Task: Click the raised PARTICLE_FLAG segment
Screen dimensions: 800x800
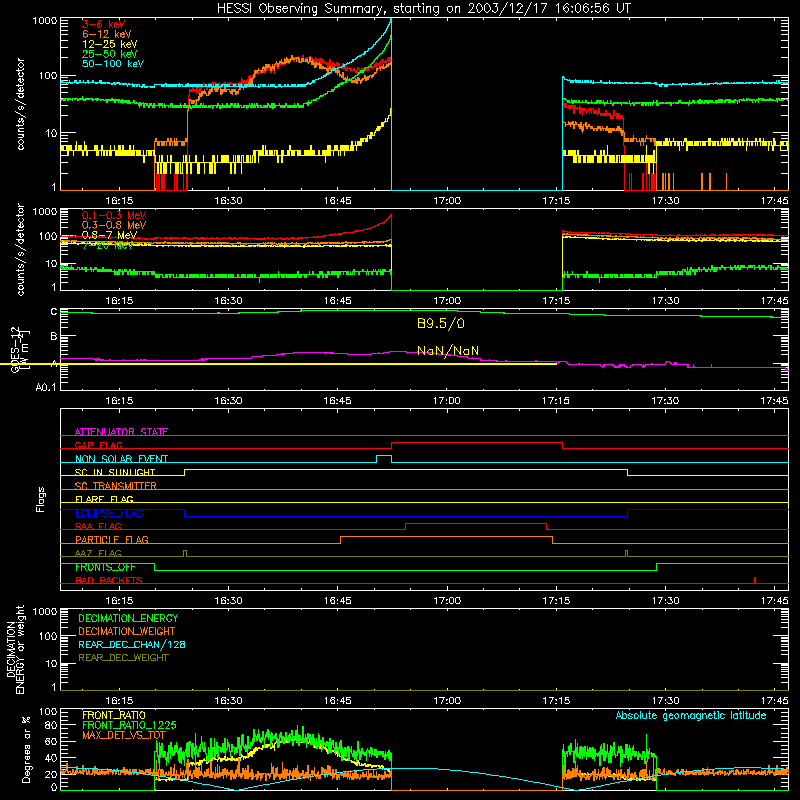Action: (446, 537)
